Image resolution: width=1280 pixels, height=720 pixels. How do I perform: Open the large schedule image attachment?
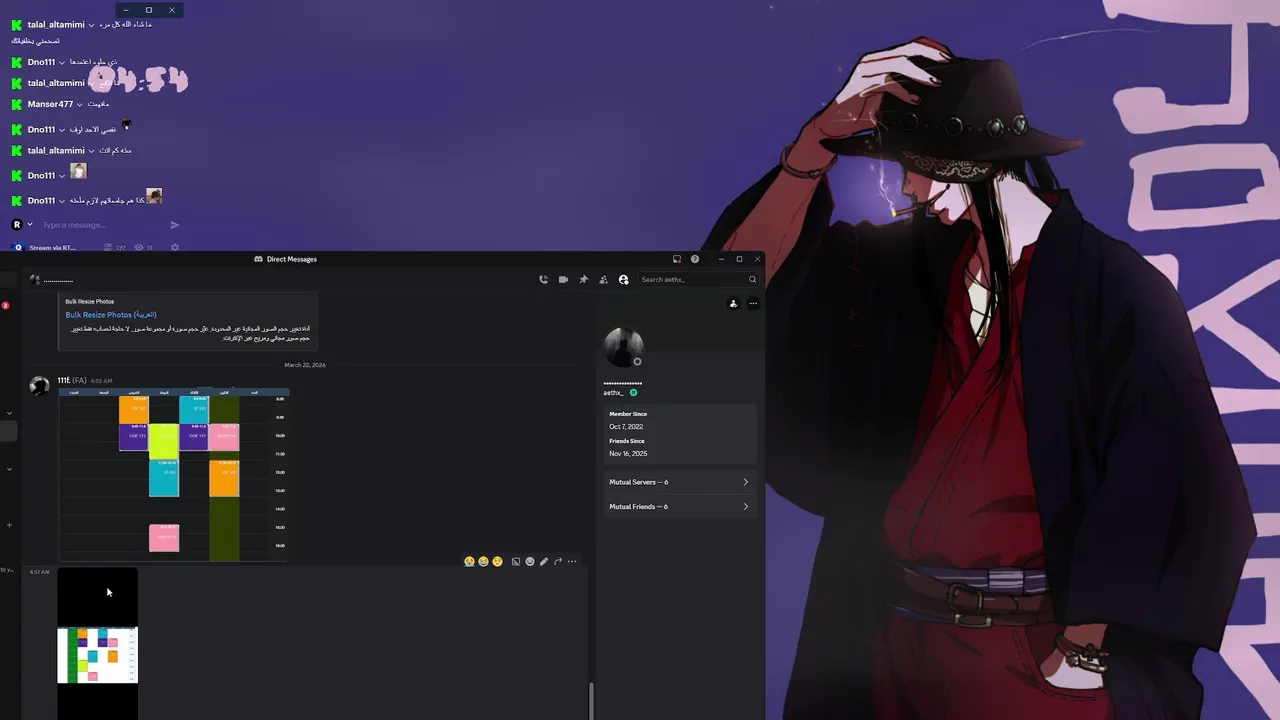(x=174, y=475)
